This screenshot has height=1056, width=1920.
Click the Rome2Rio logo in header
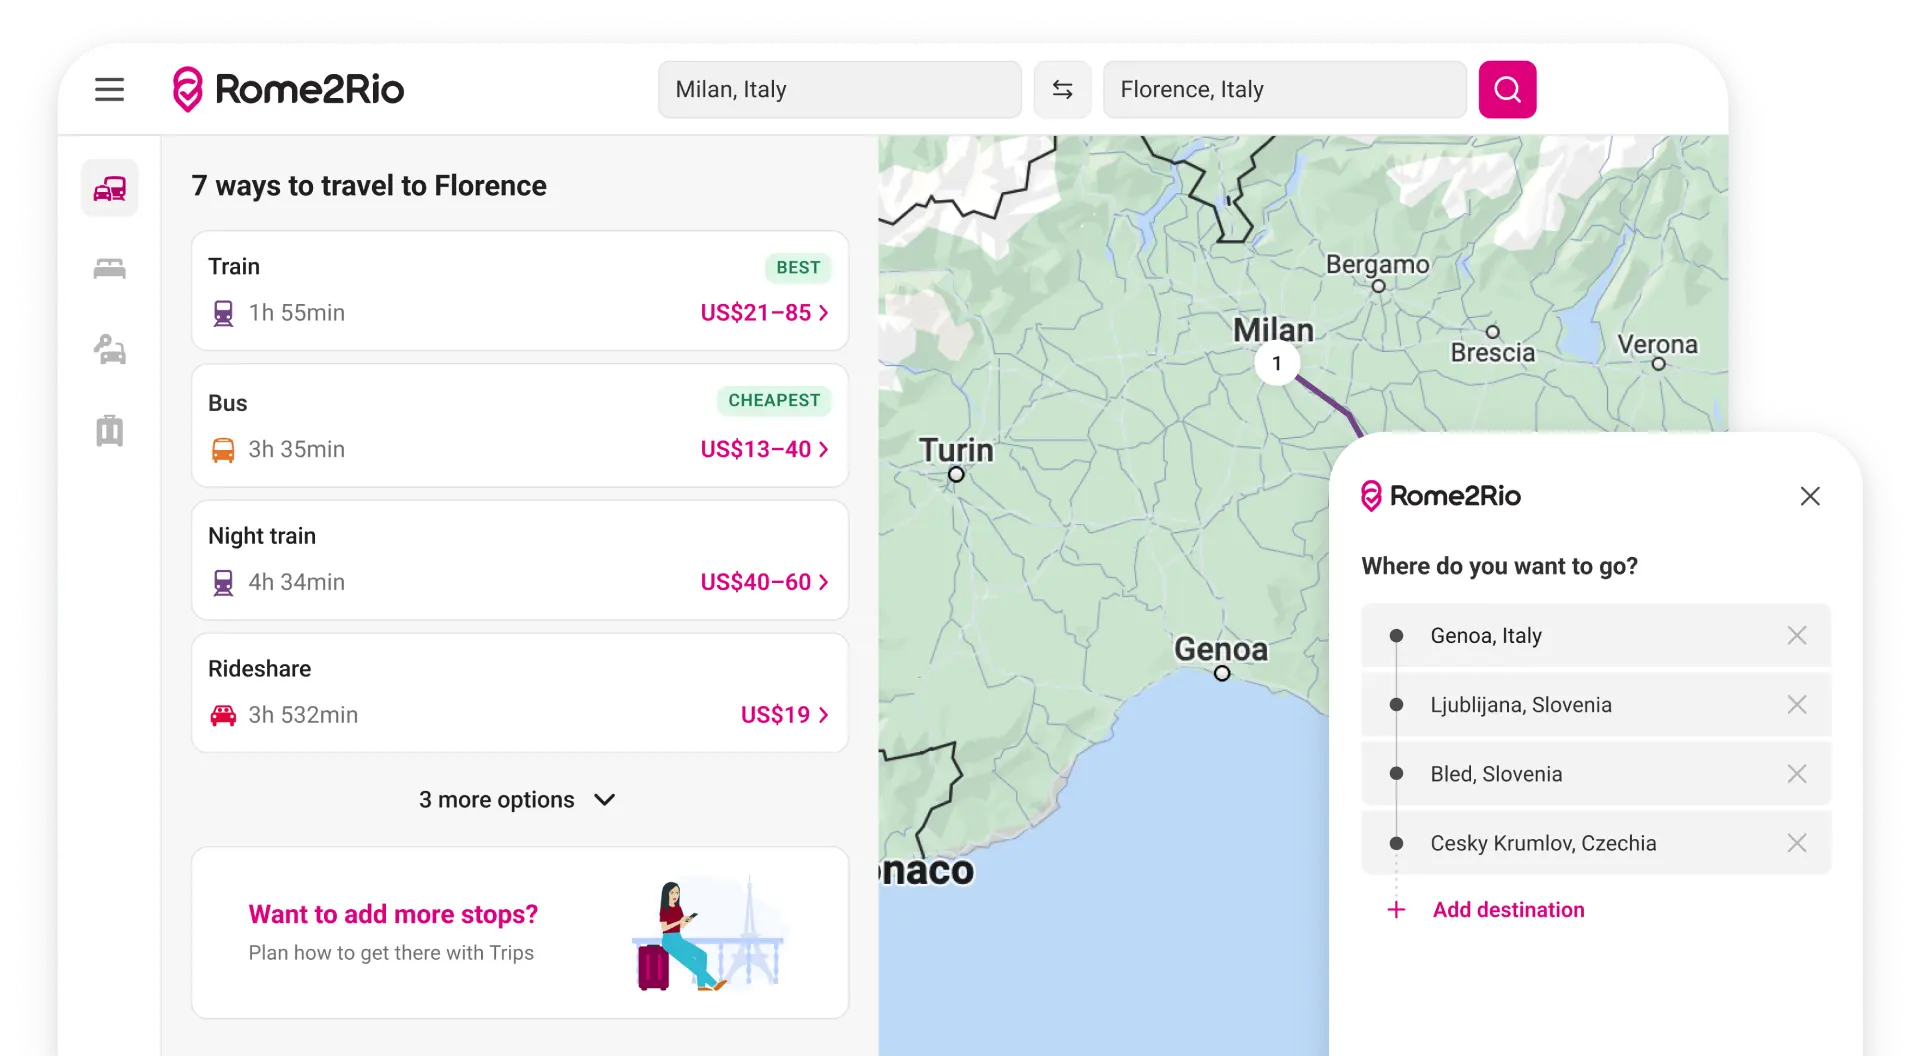pos(288,90)
